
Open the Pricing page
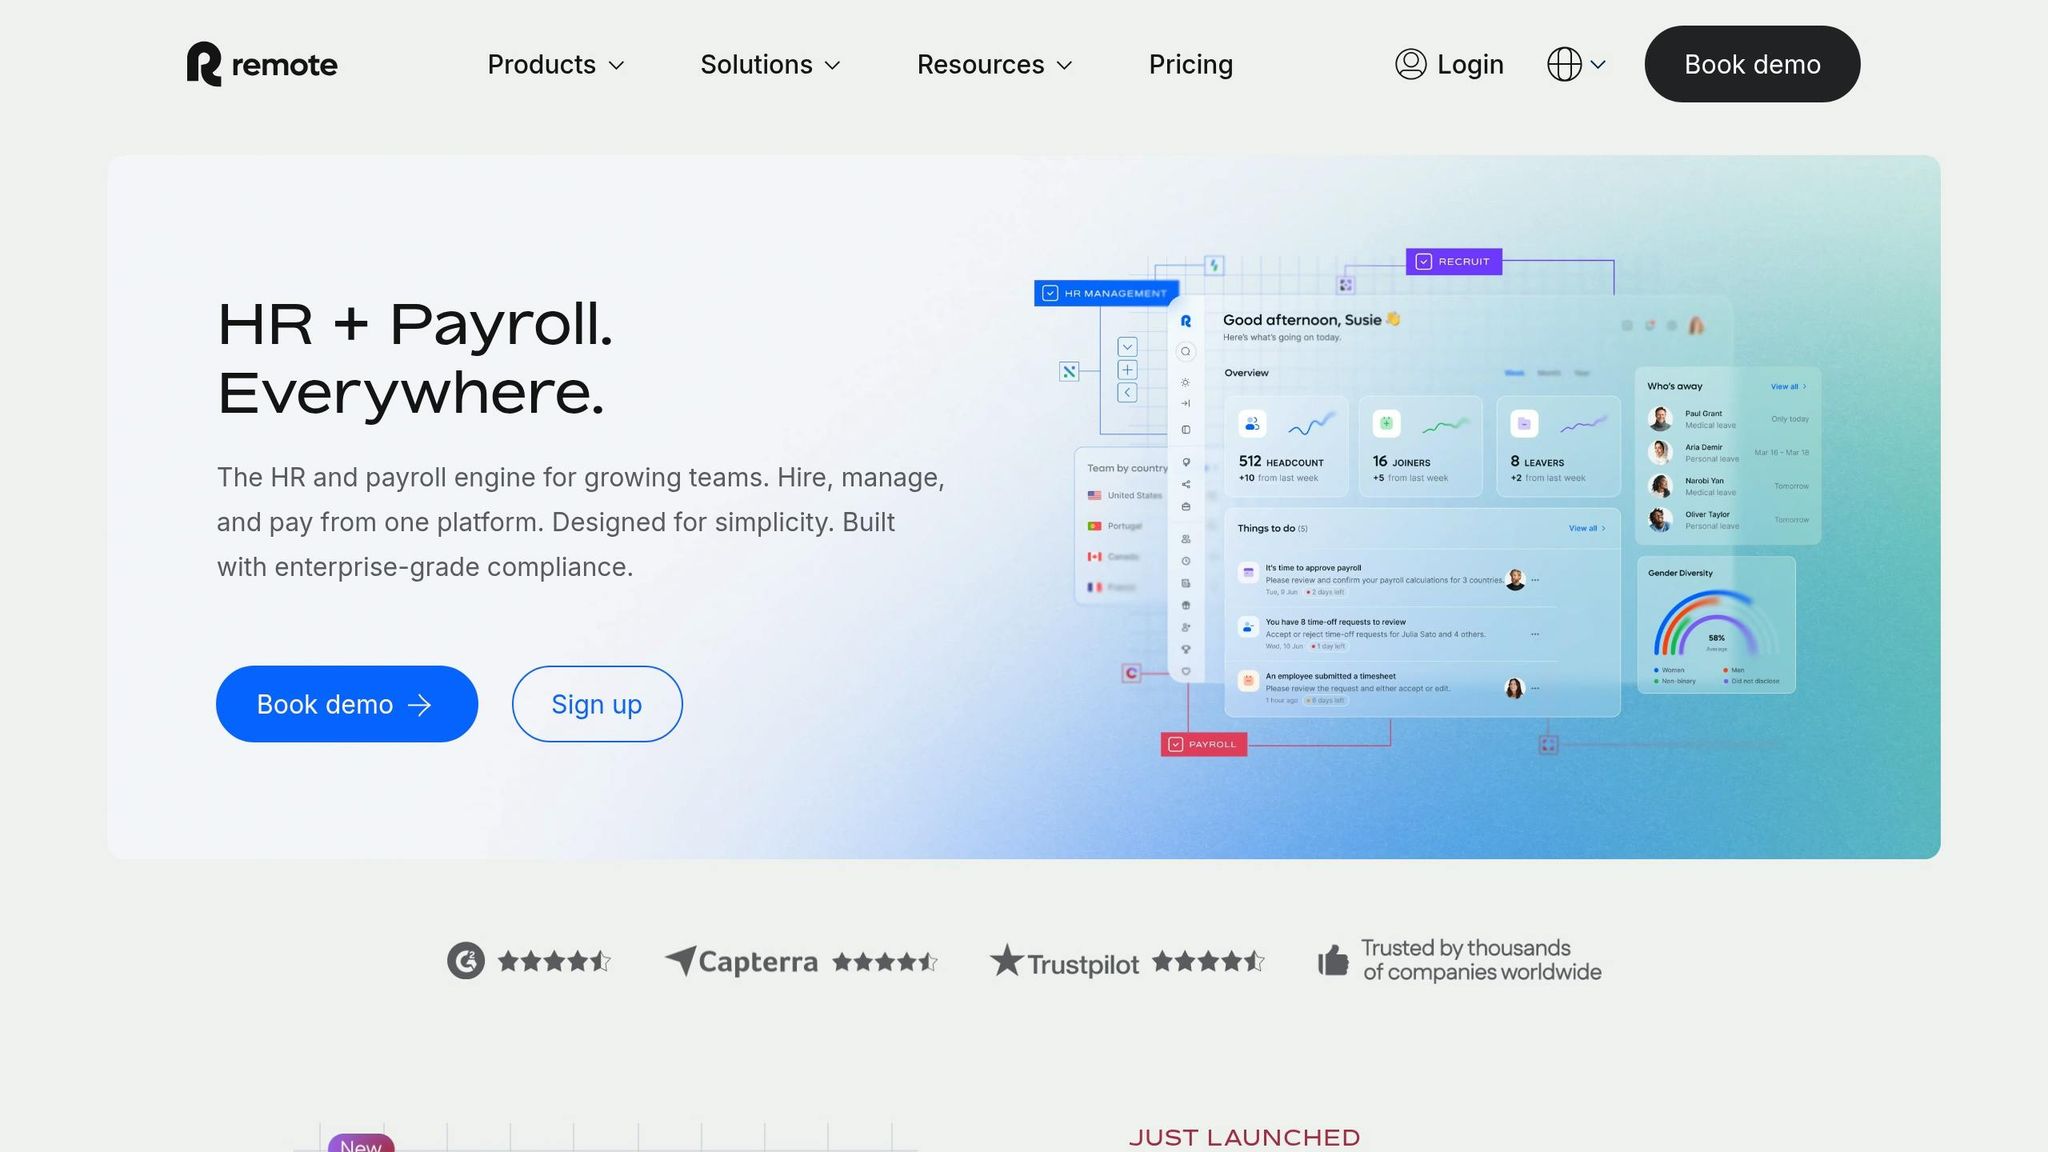tap(1190, 64)
